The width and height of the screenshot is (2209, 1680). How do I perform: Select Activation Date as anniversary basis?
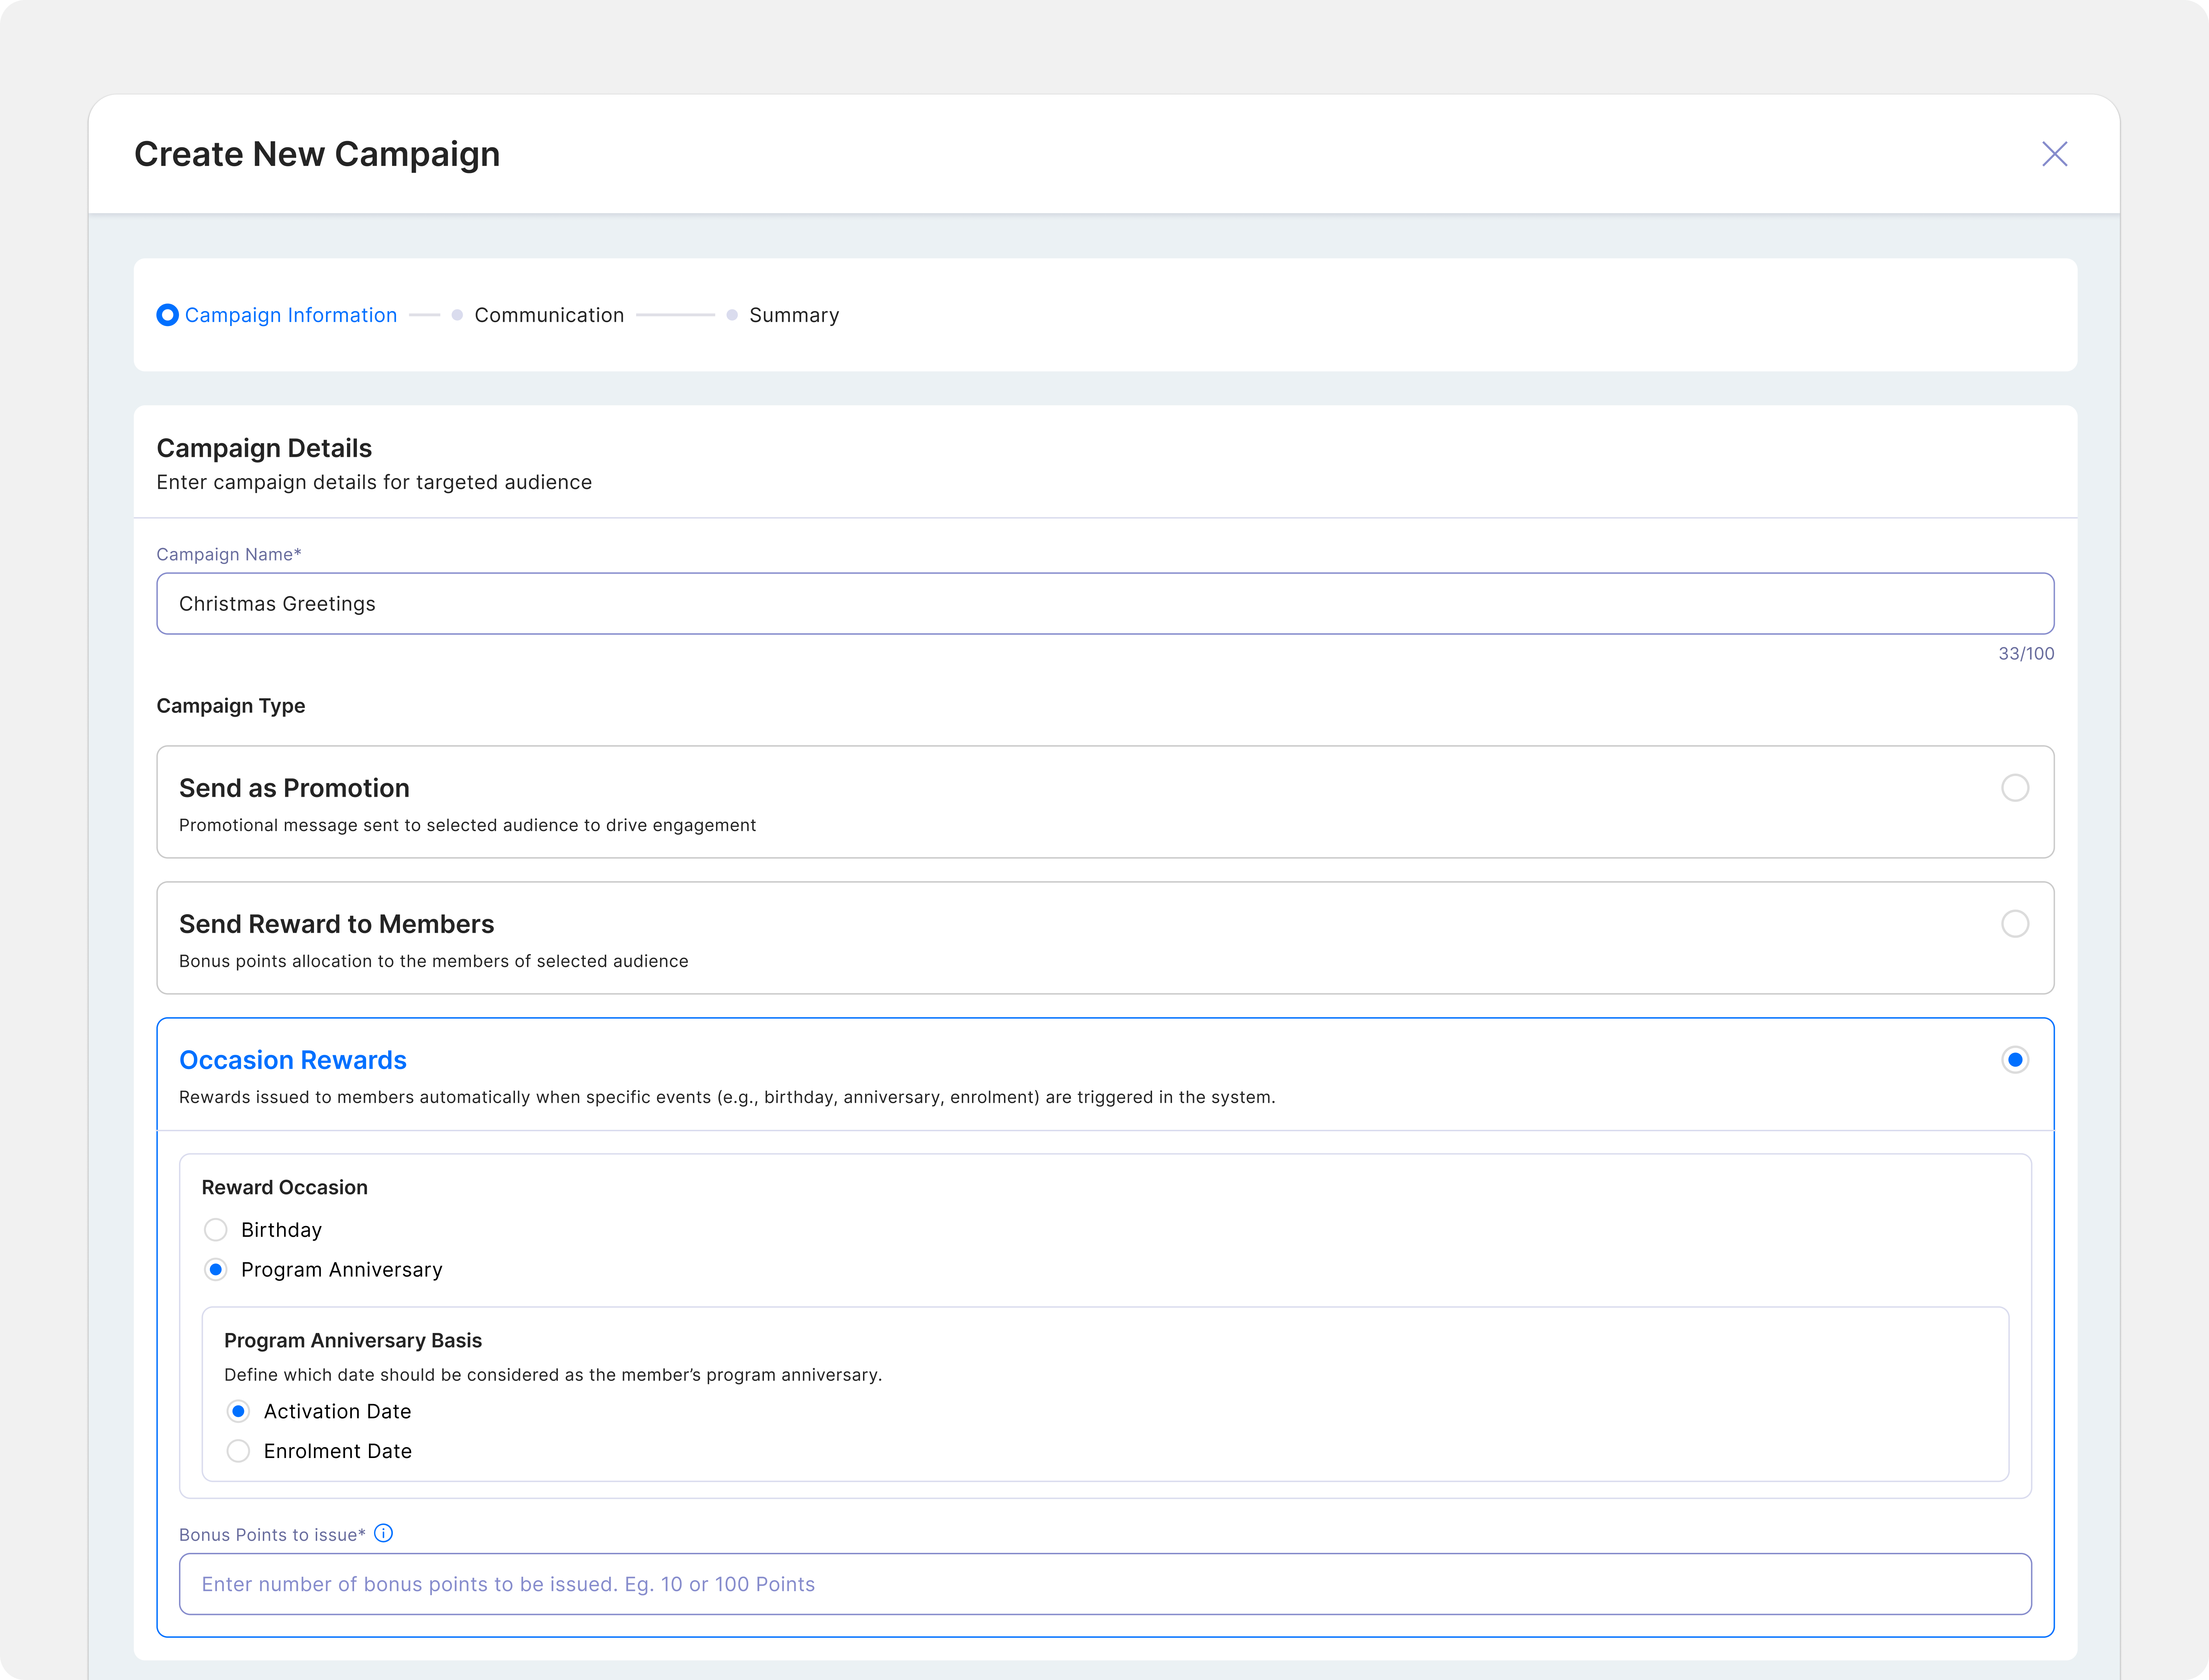(x=238, y=1411)
